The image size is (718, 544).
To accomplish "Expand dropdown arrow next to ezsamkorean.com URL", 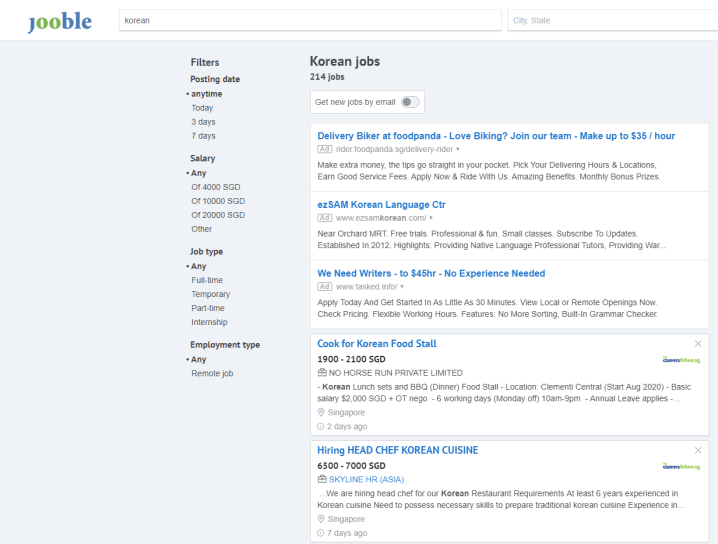I will 431,218.
